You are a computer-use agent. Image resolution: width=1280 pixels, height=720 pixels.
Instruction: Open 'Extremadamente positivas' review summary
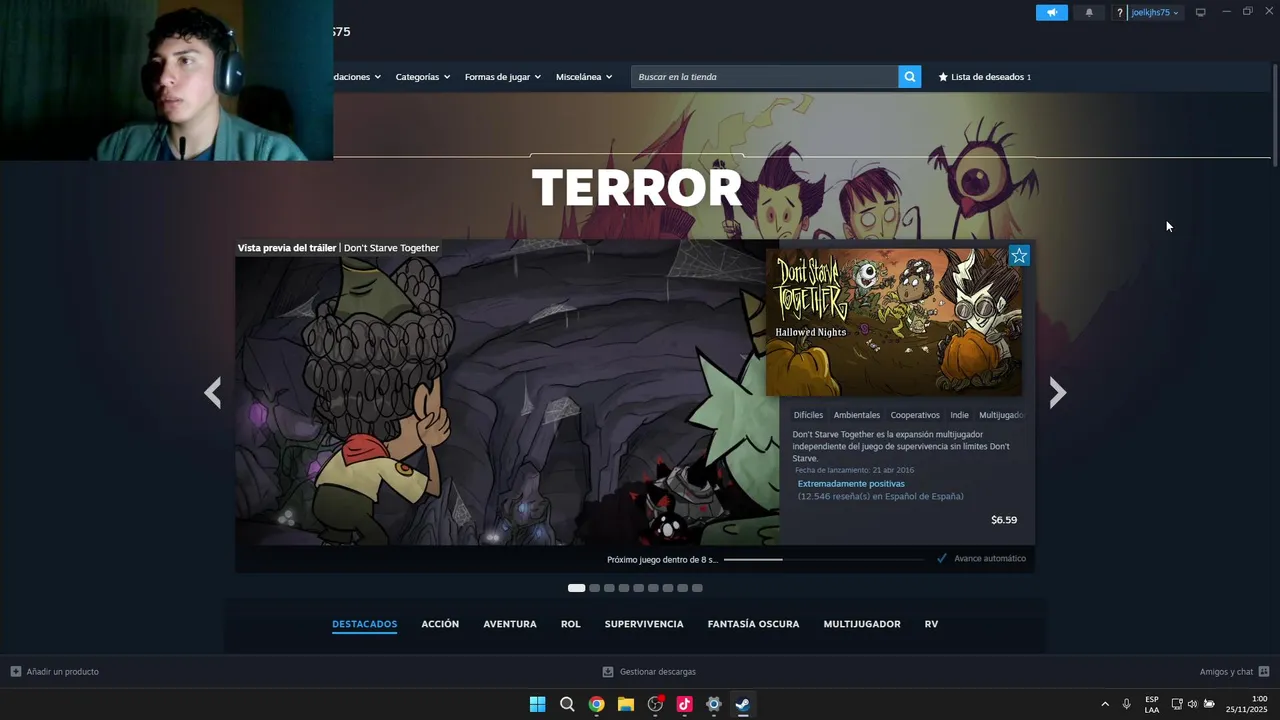click(851, 484)
